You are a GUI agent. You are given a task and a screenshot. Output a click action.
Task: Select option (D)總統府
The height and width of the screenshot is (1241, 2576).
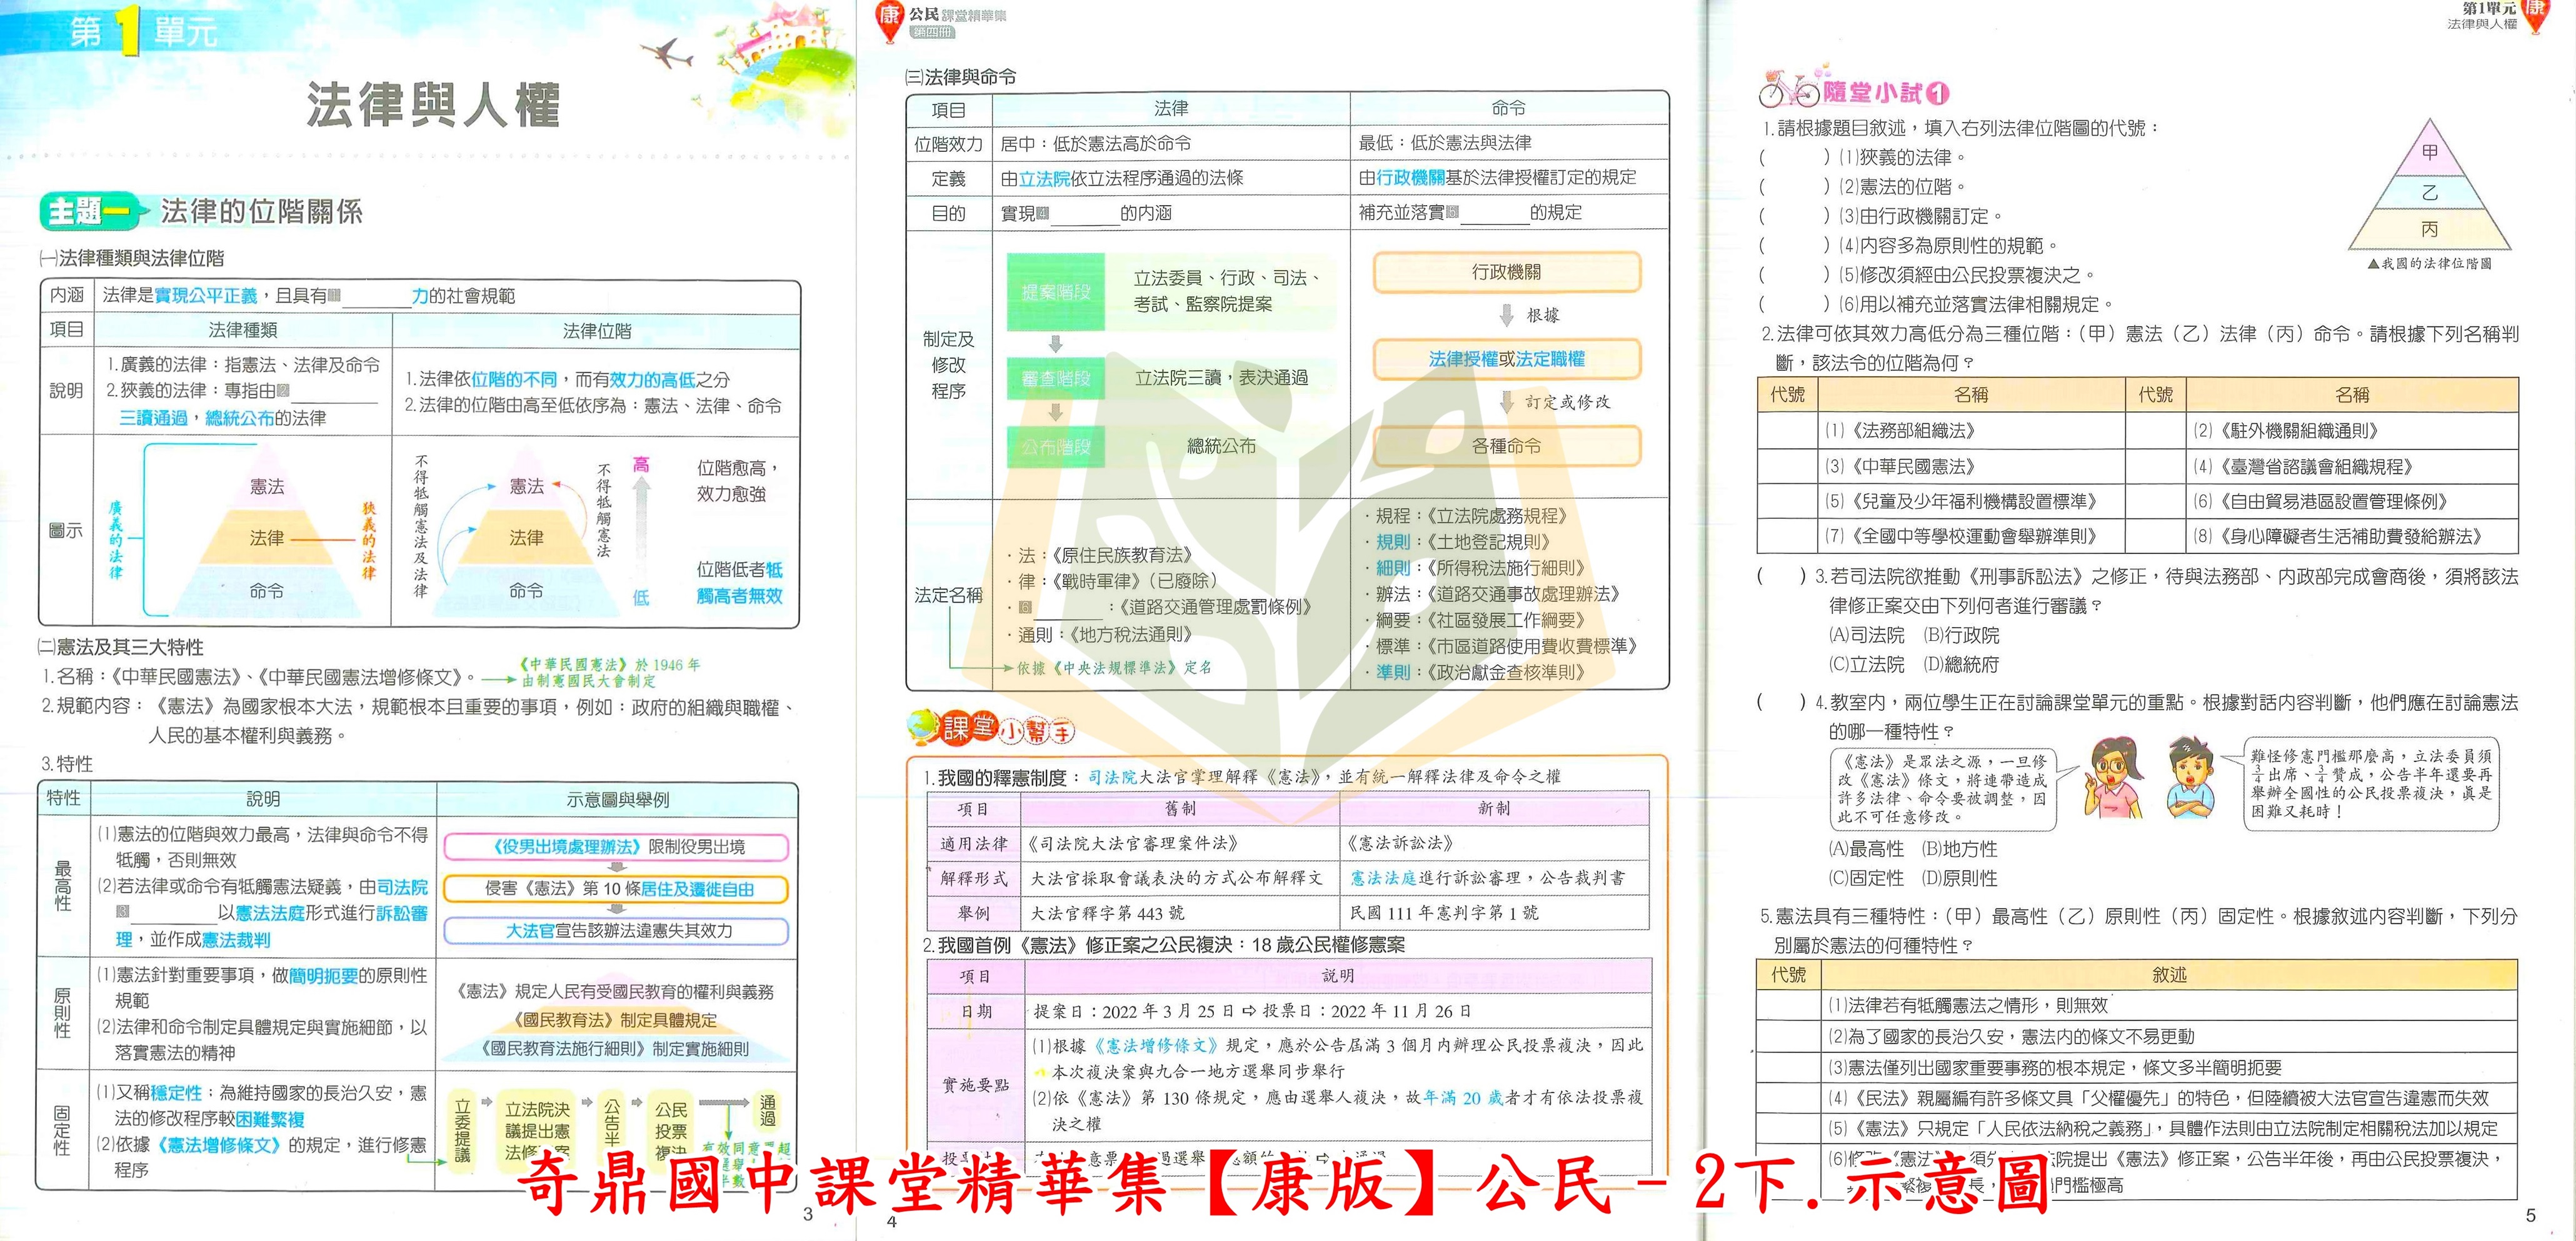(1961, 664)
